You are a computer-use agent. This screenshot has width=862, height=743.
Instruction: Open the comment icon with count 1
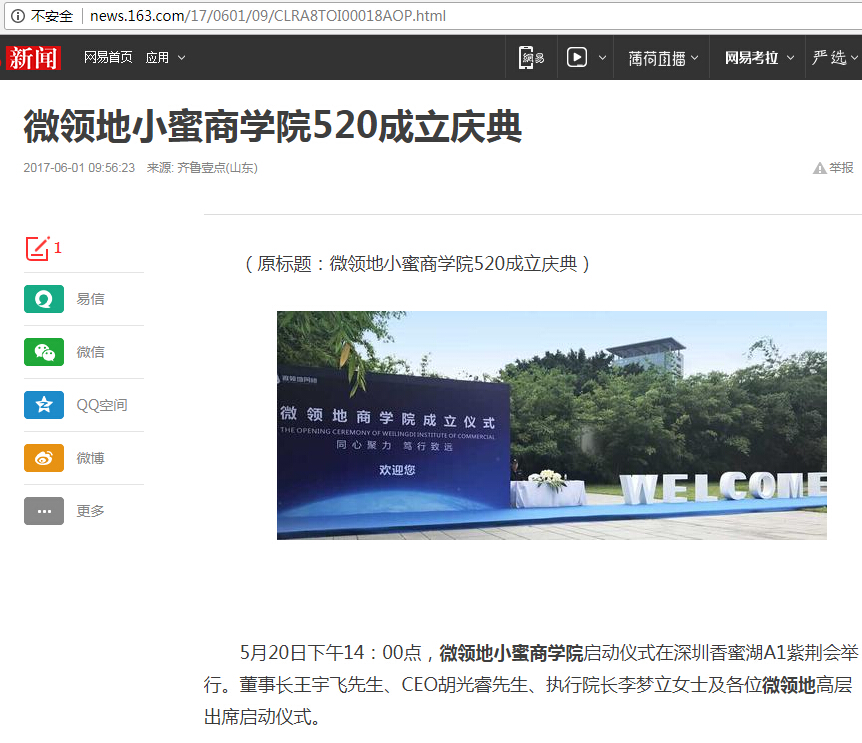pyautogui.click(x=37, y=248)
